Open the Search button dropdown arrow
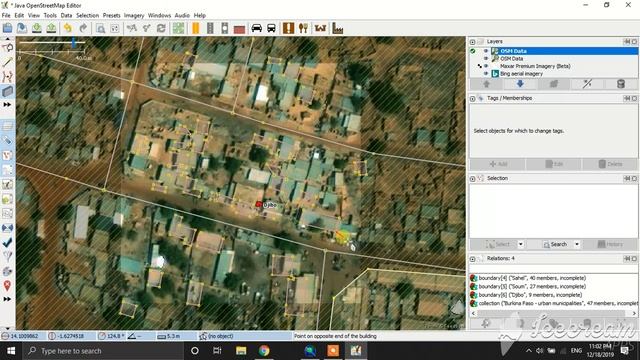 577,244
